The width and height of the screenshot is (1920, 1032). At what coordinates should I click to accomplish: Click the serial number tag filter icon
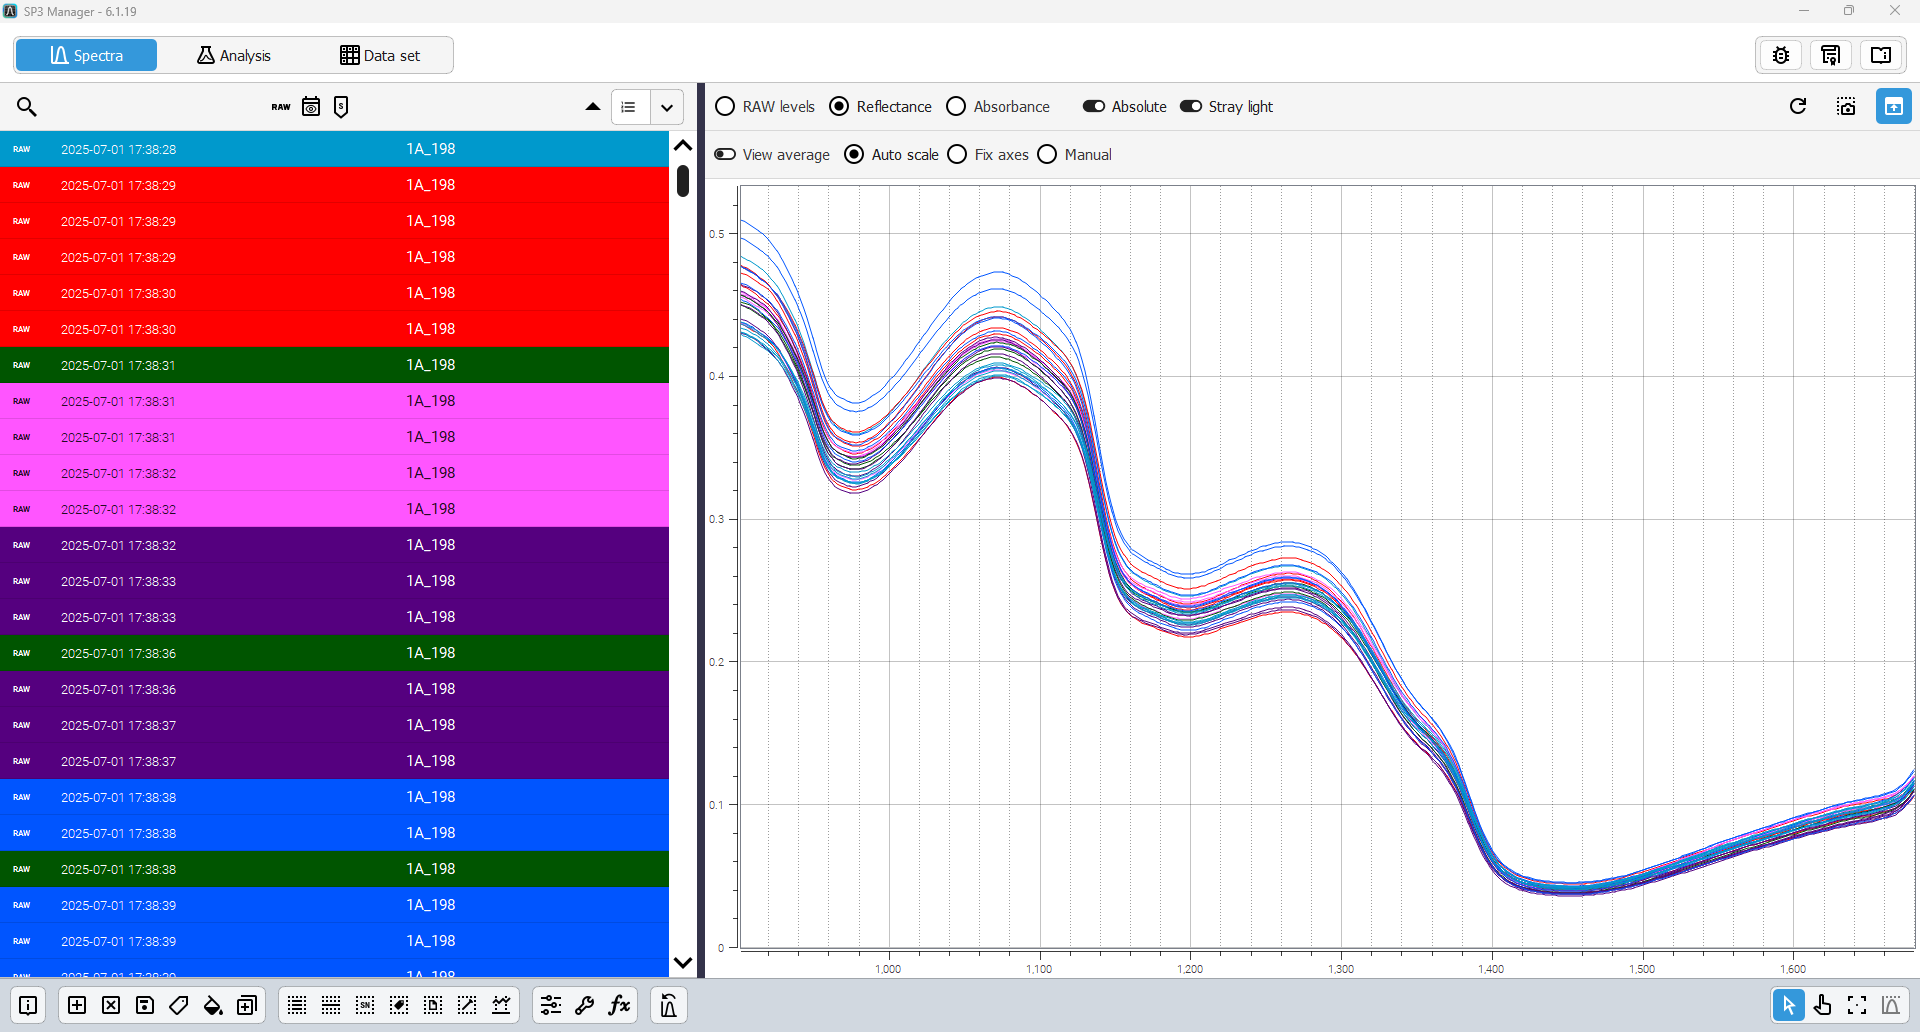point(341,107)
